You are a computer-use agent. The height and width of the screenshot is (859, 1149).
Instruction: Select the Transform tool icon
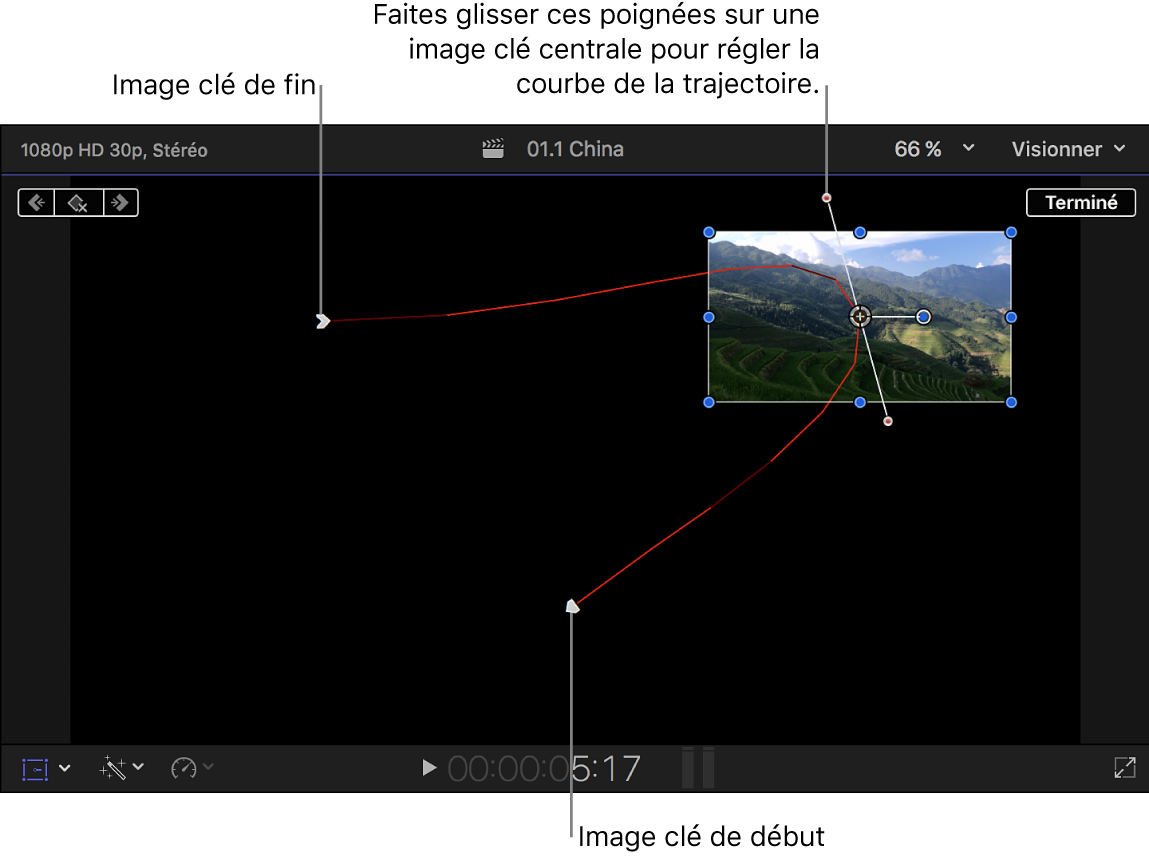coord(35,767)
